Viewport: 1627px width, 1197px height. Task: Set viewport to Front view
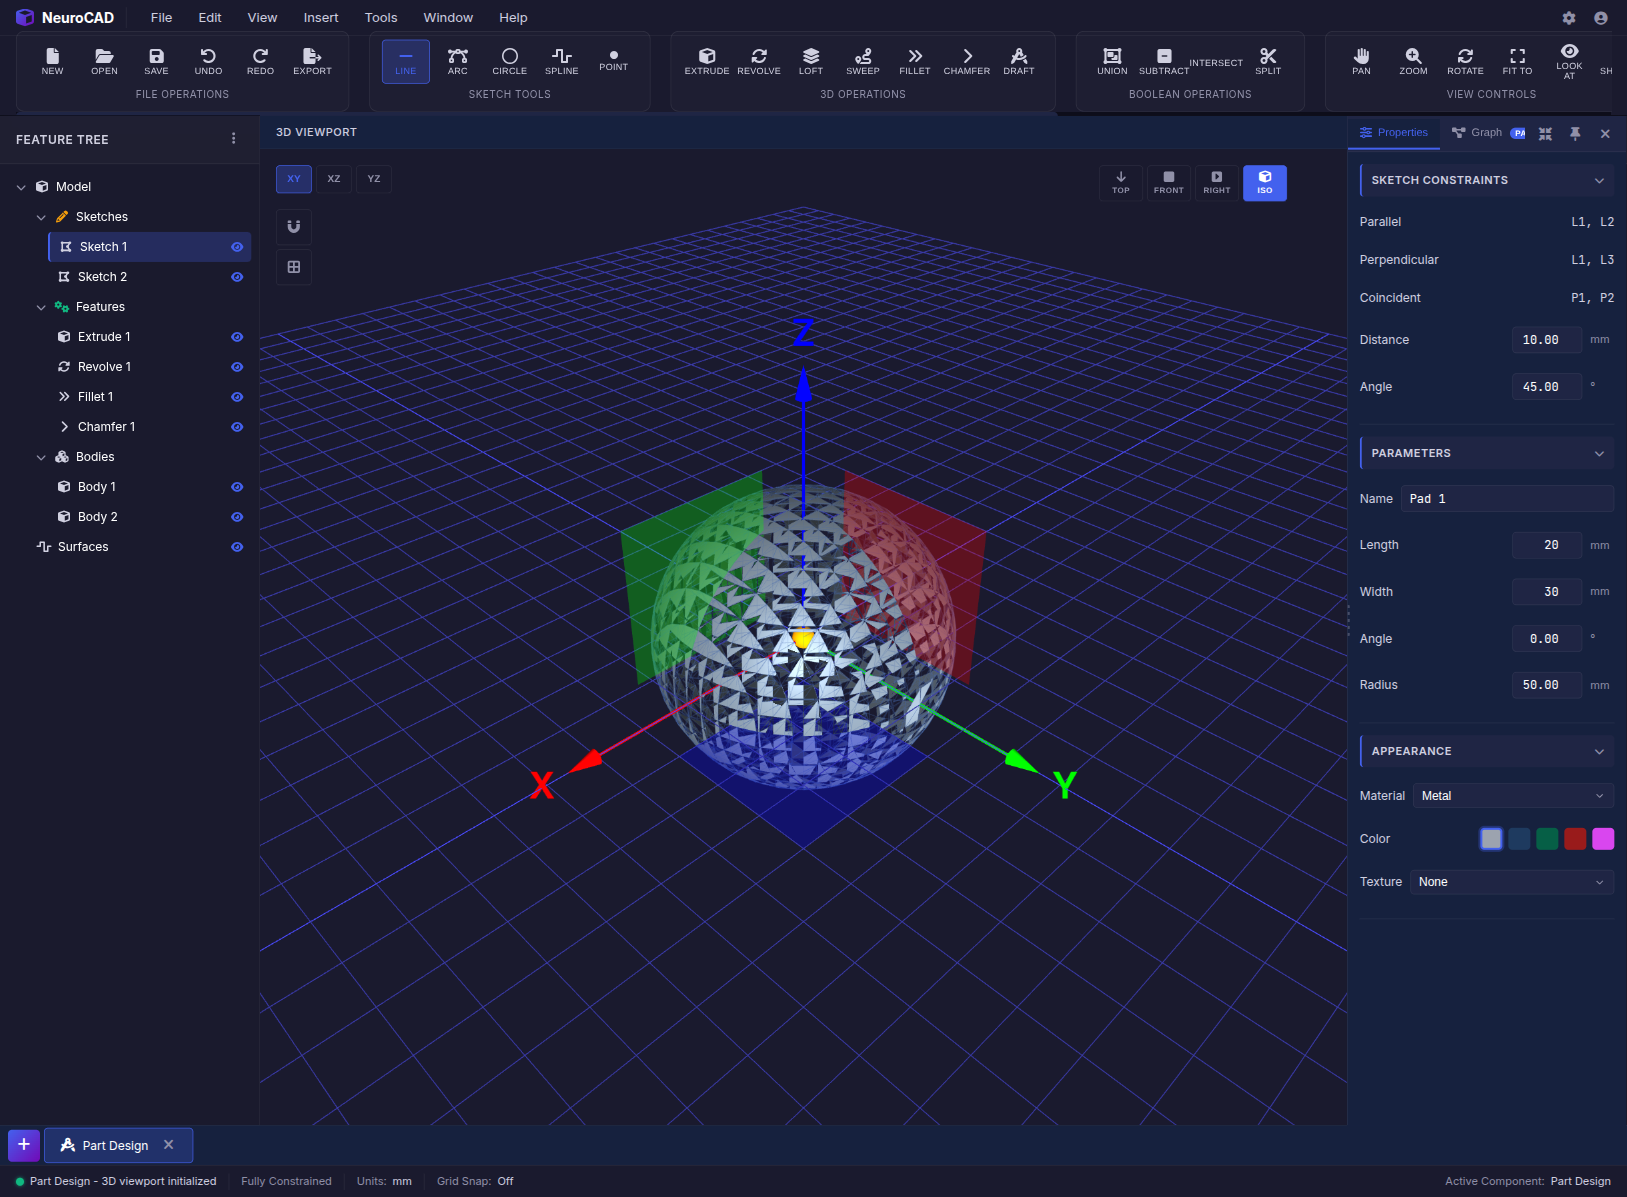click(1168, 183)
